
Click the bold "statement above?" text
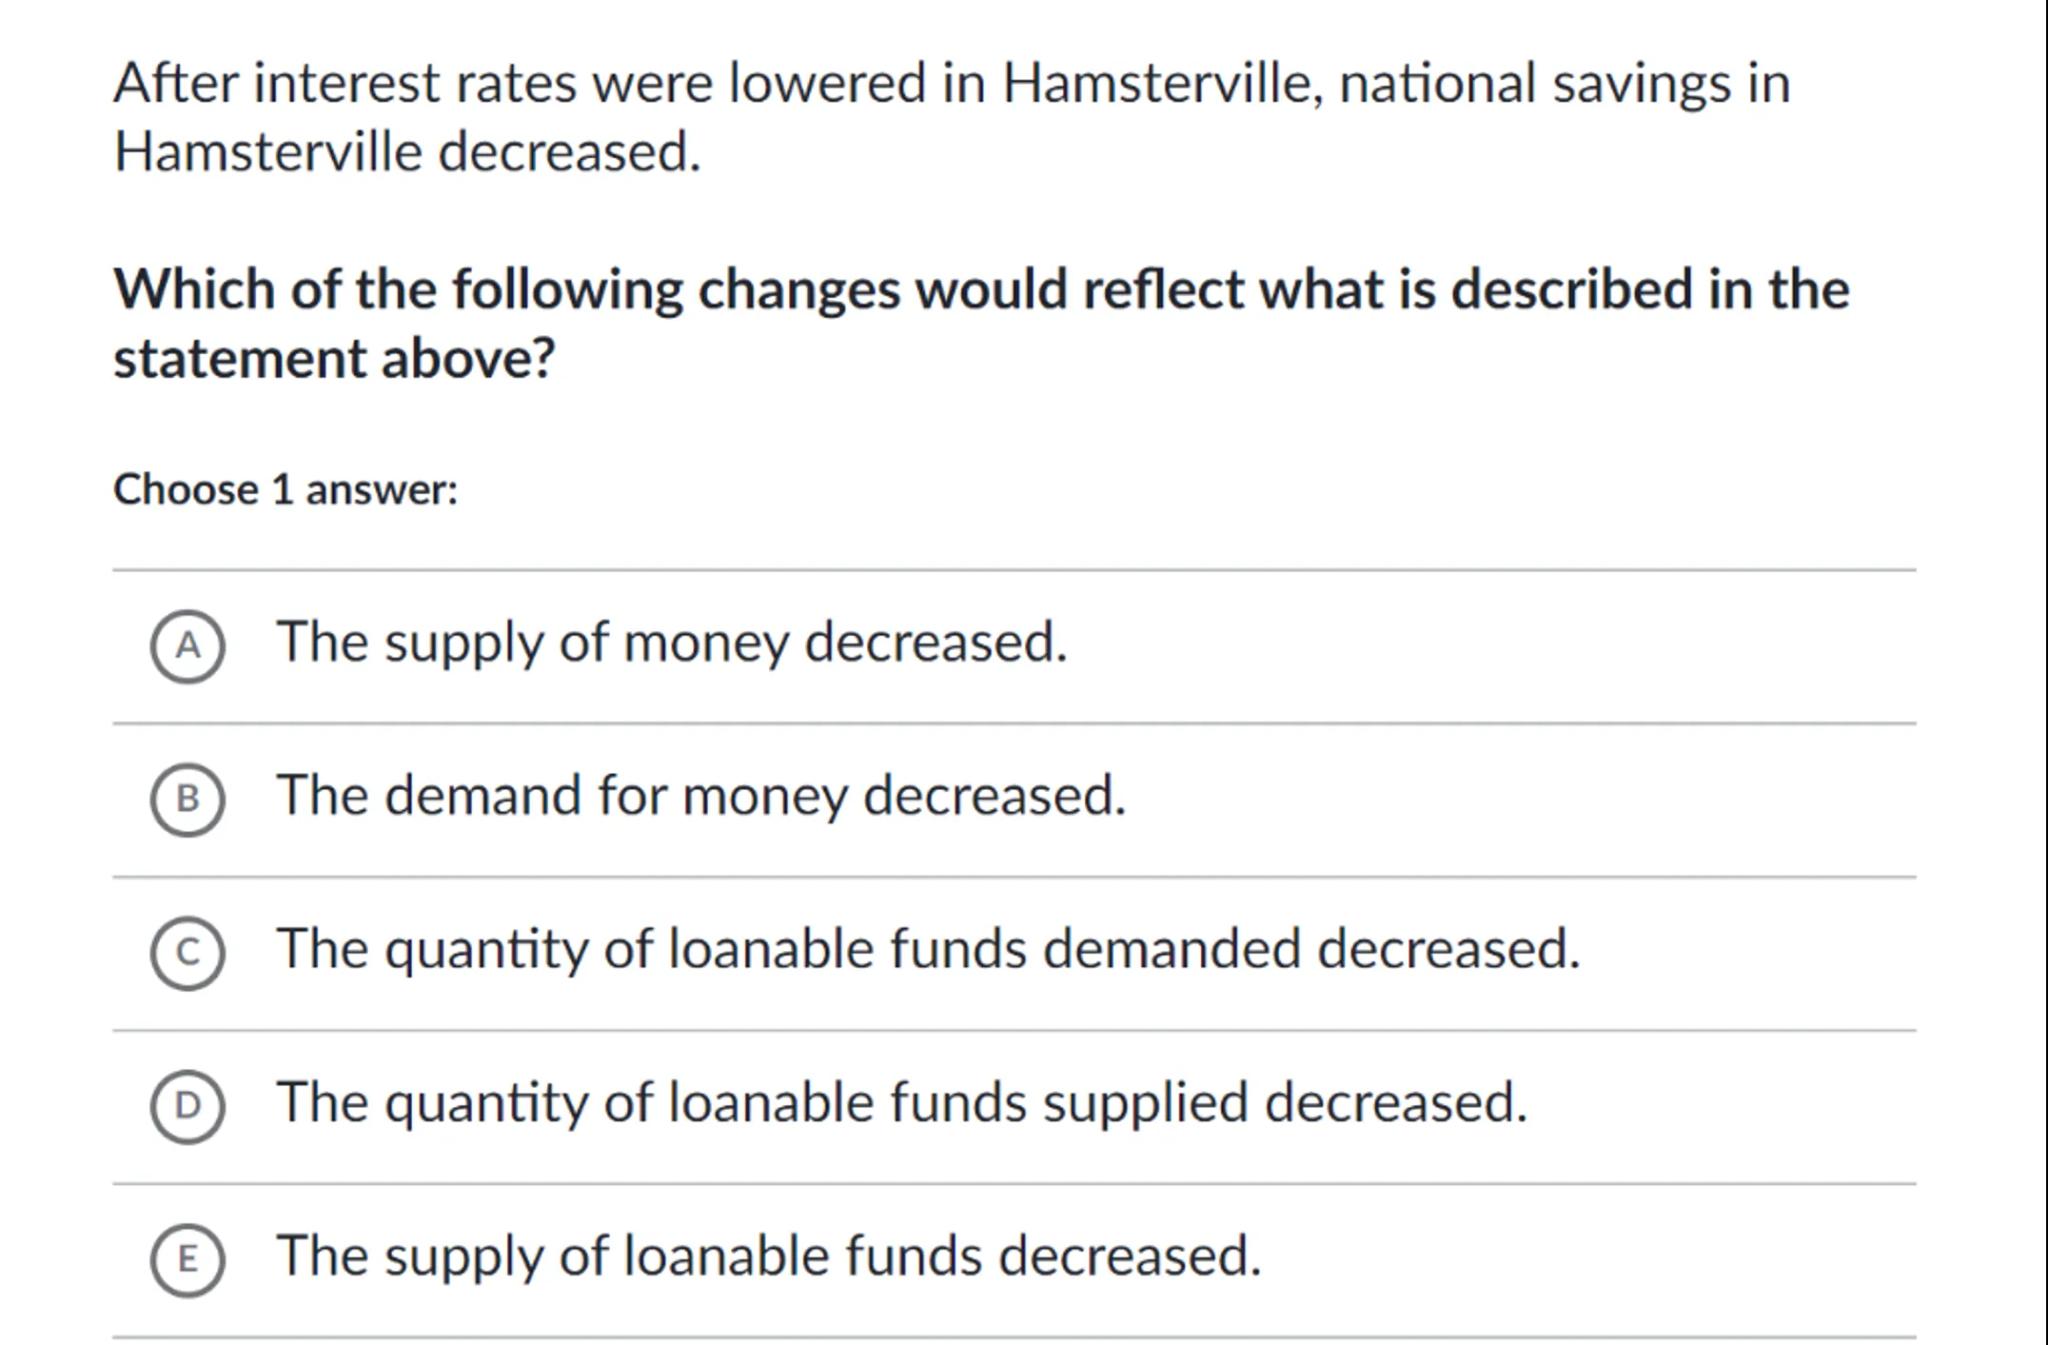[x=333, y=359]
